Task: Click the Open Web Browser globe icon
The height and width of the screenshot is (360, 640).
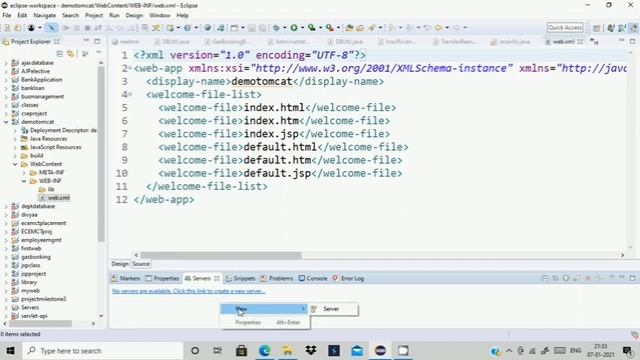Action: click(x=207, y=28)
